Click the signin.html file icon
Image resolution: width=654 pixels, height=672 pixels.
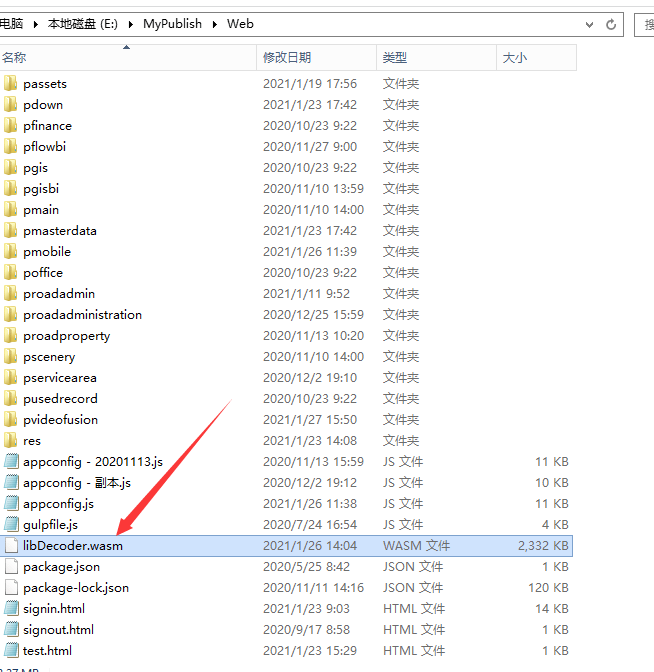(12, 609)
